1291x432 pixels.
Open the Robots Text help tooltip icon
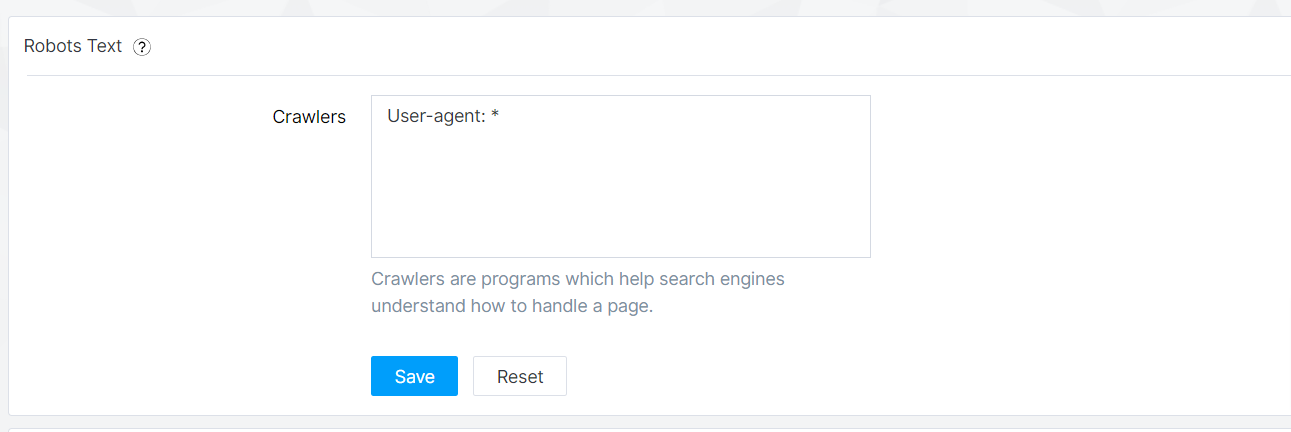(x=142, y=47)
